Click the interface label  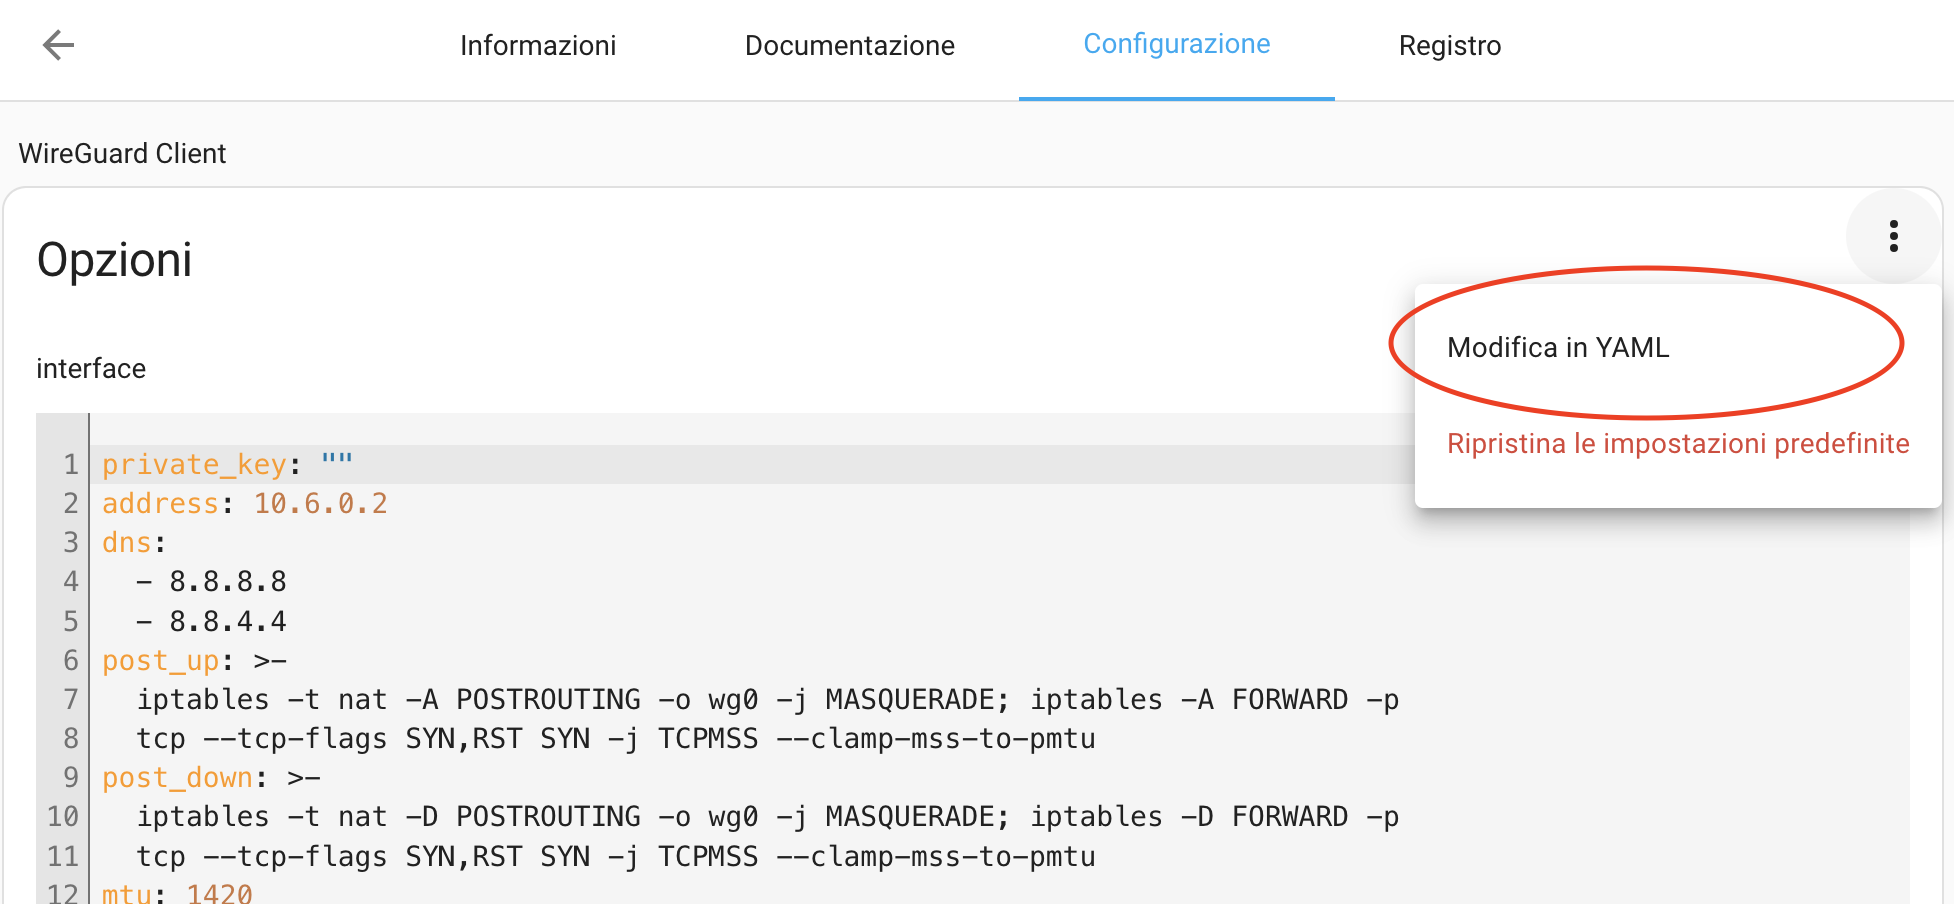click(91, 368)
